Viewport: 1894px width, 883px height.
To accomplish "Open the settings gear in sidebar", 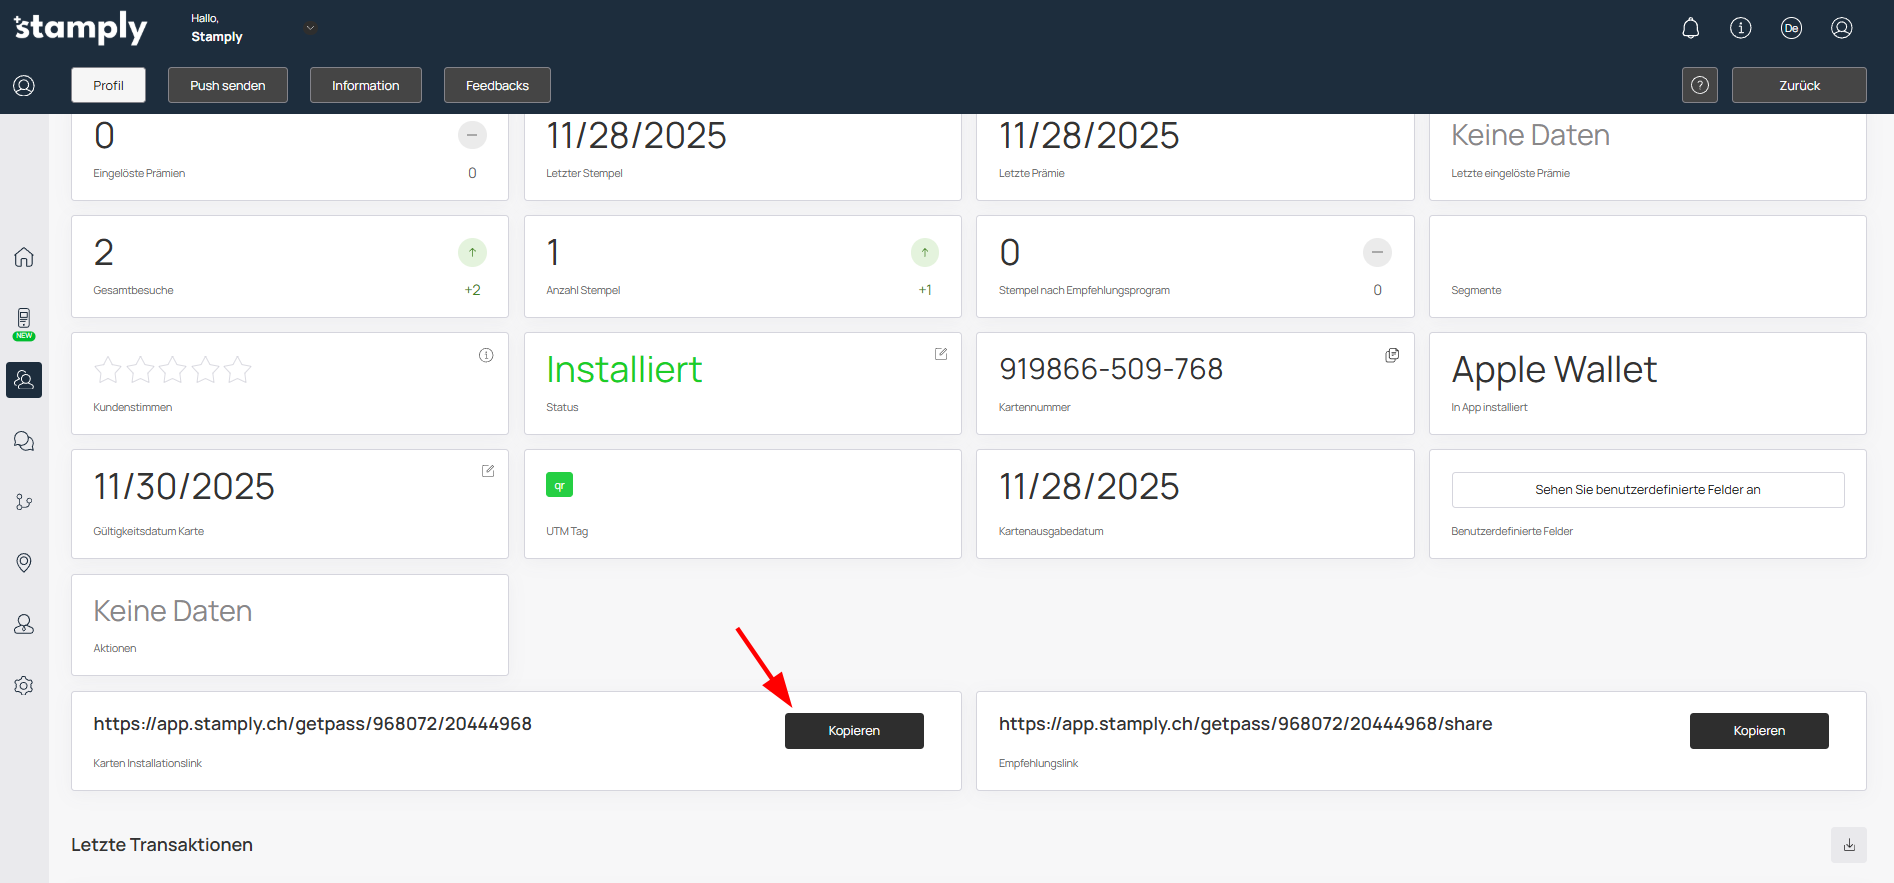I will coord(24,686).
